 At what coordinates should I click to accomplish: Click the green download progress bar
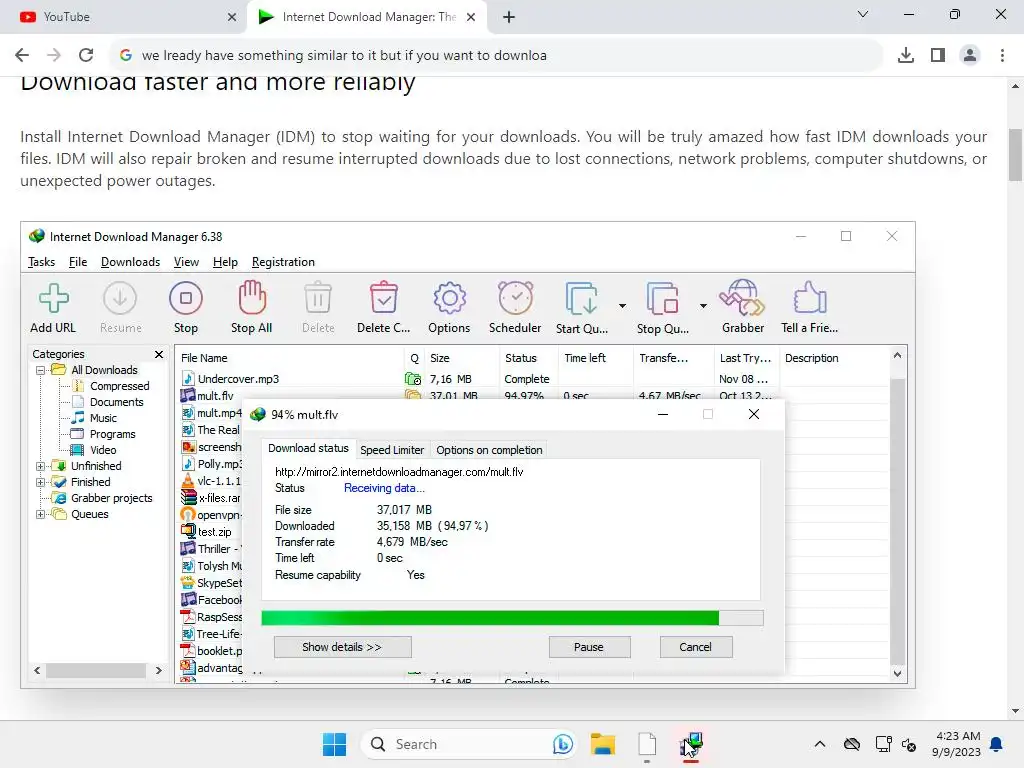click(512, 618)
